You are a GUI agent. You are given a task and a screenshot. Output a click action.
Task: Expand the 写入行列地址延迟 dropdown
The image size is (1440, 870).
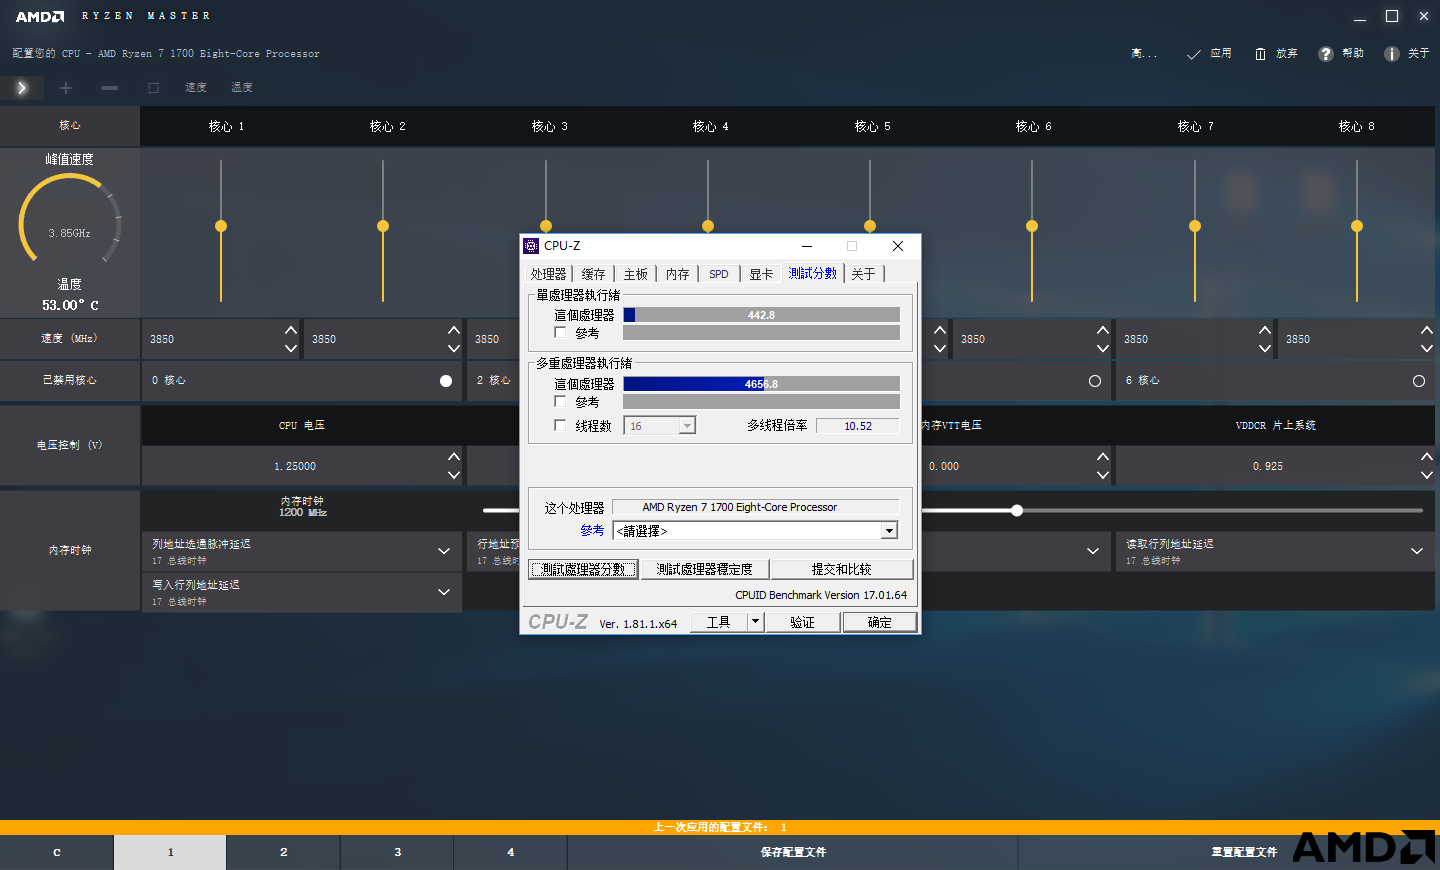pos(444,592)
